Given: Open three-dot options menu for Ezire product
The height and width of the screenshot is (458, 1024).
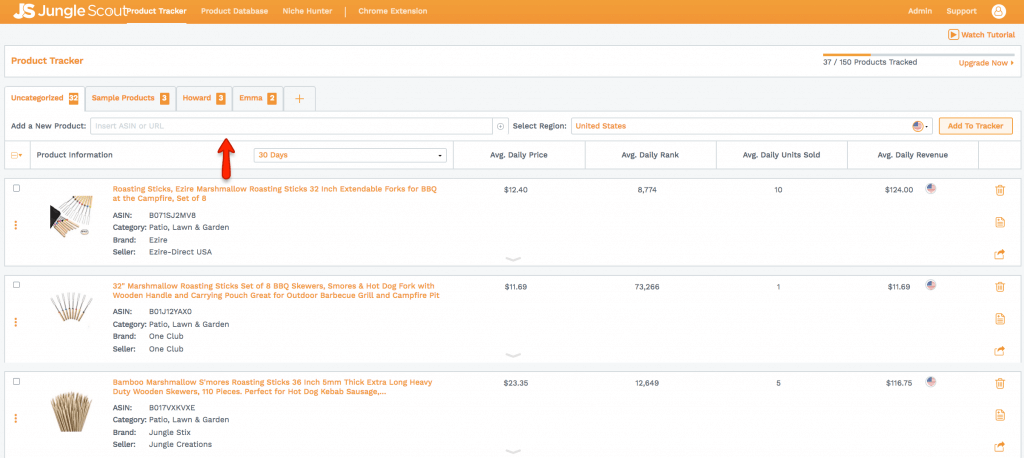Looking at the screenshot, I should (x=16, y=225).
